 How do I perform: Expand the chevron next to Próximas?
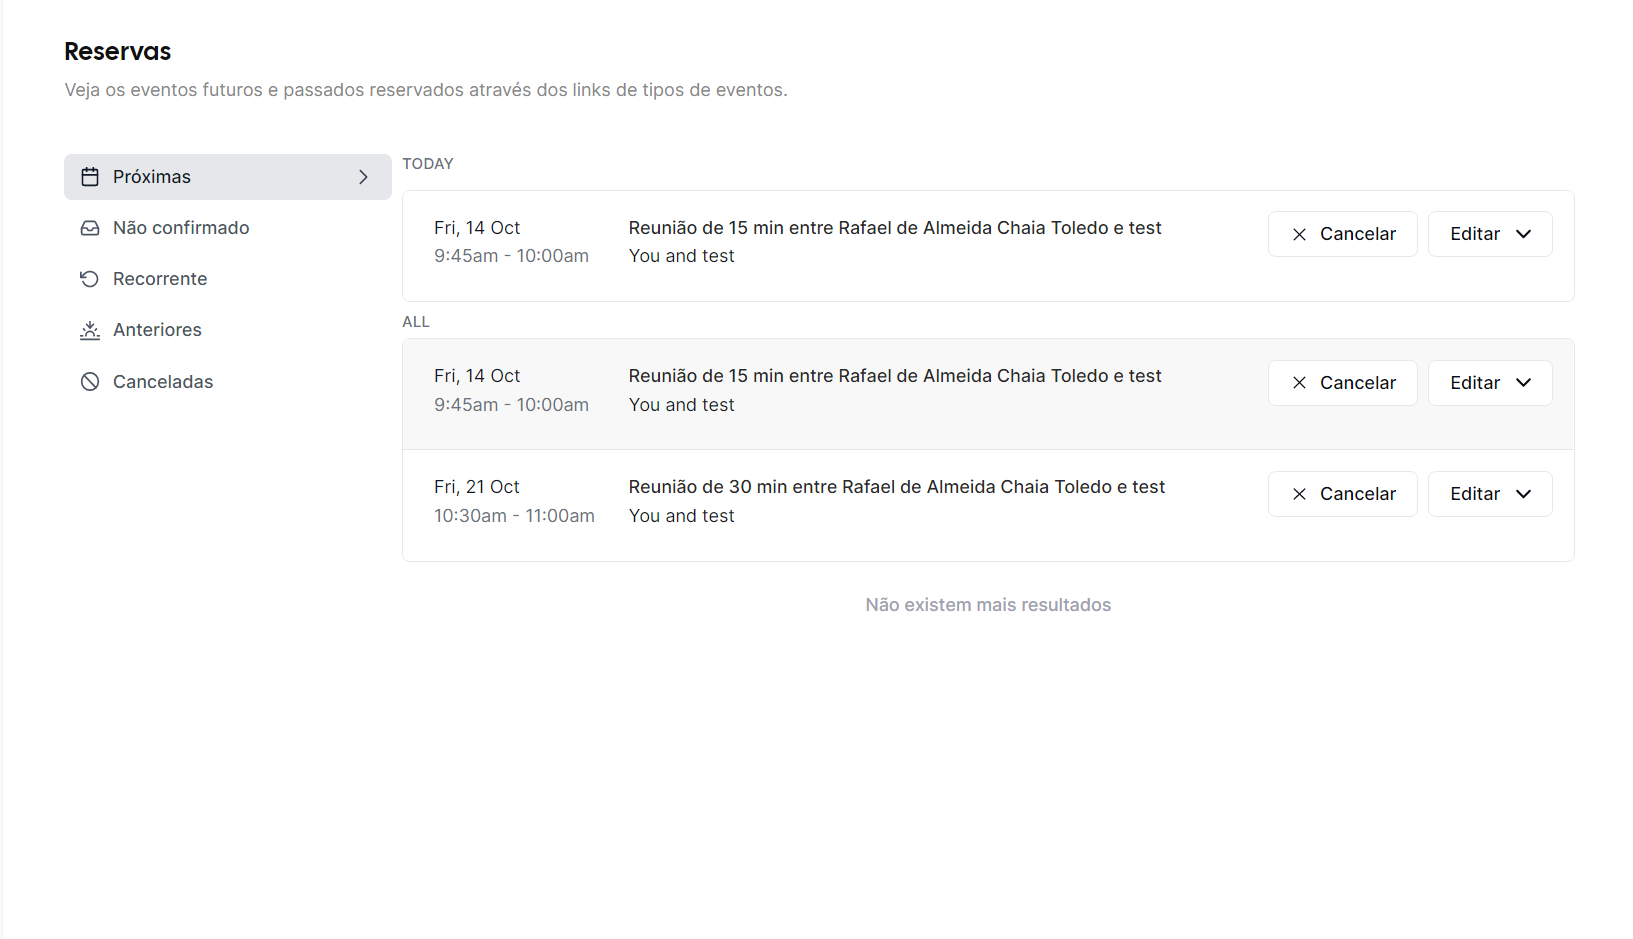[362, 176]
